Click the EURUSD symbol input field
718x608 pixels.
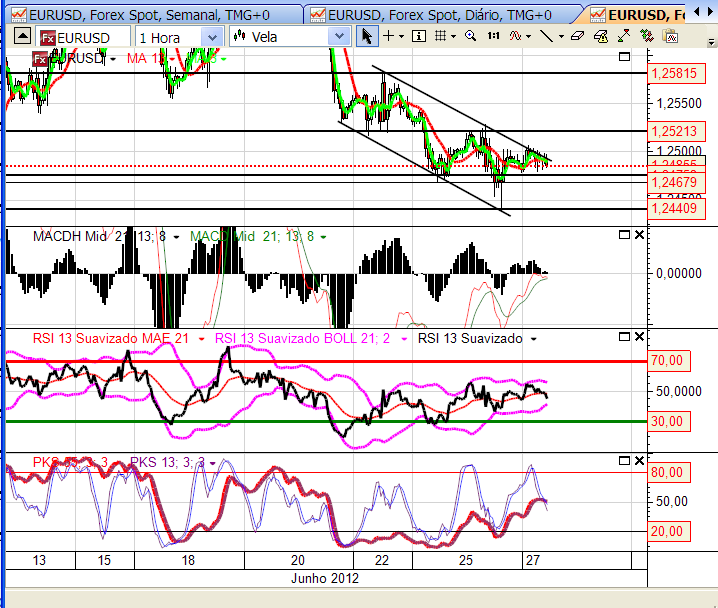coord(90,37)
